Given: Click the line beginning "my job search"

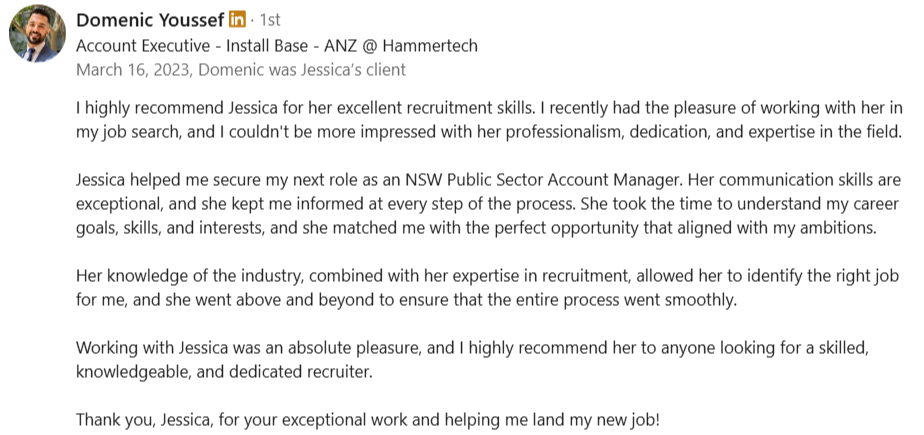Looking at the screenshot, I should [489, 132].
